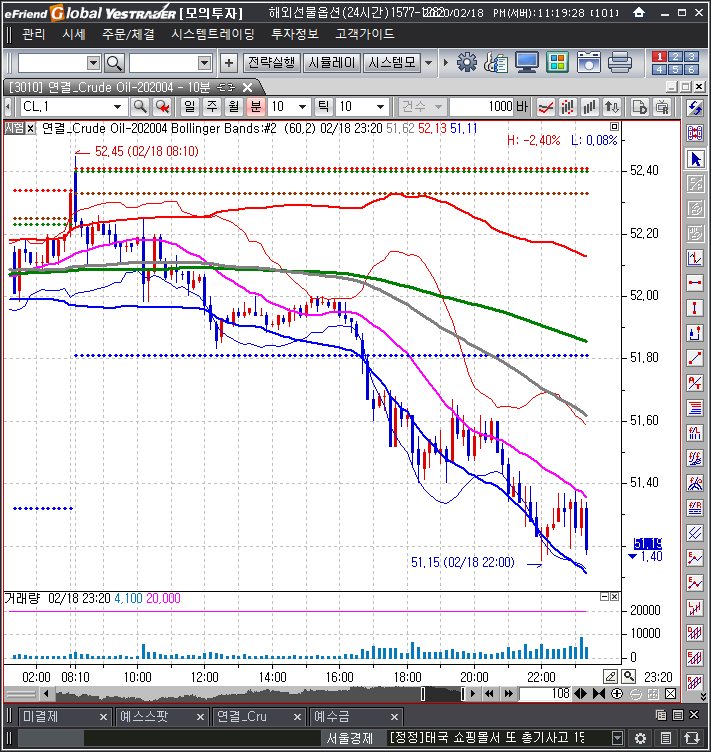Click the monitor screen icon in toolbar
The width and height of the screenshot is (711, 752).
click(527, 63)
